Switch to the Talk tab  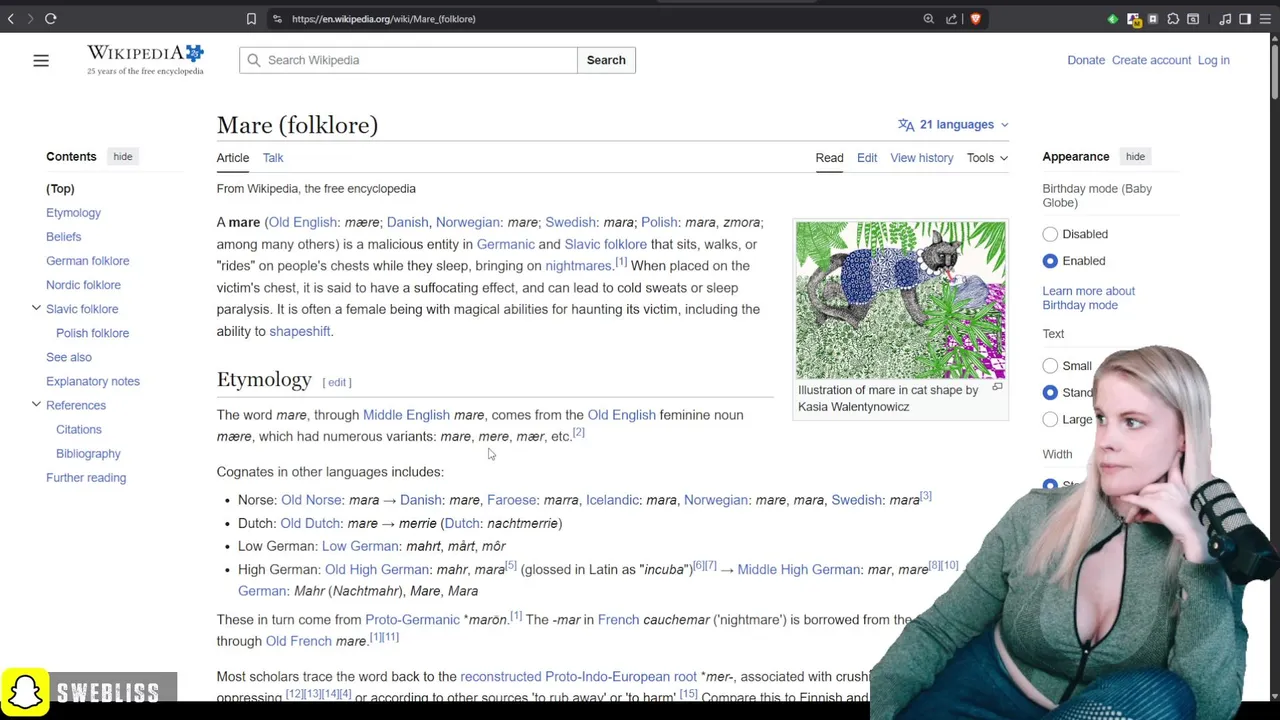pyautogui.click(x=273, y=158)
